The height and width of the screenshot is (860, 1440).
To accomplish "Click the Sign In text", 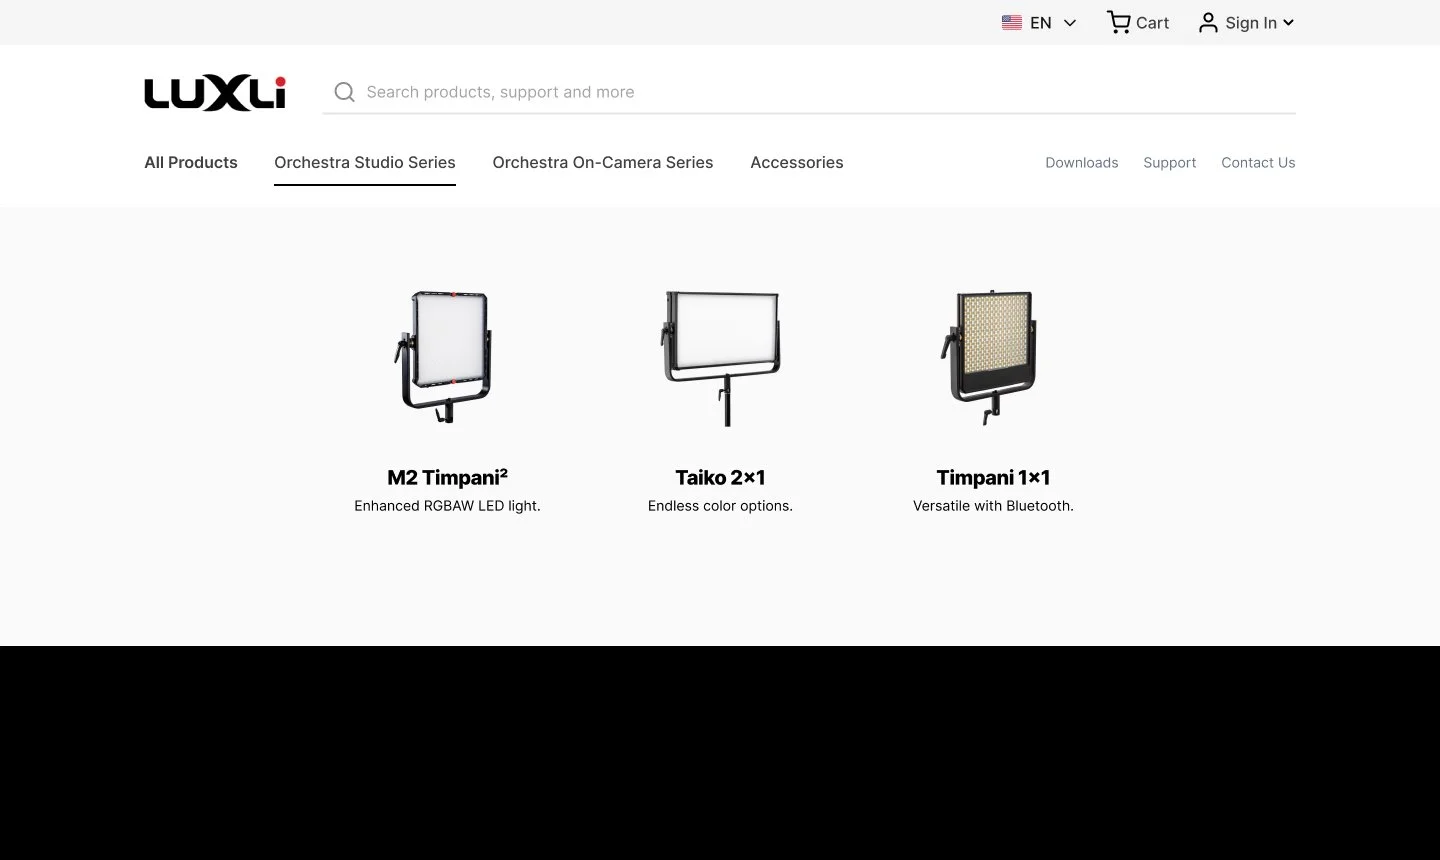I will pyautogui.click(x=1251, y=23).
